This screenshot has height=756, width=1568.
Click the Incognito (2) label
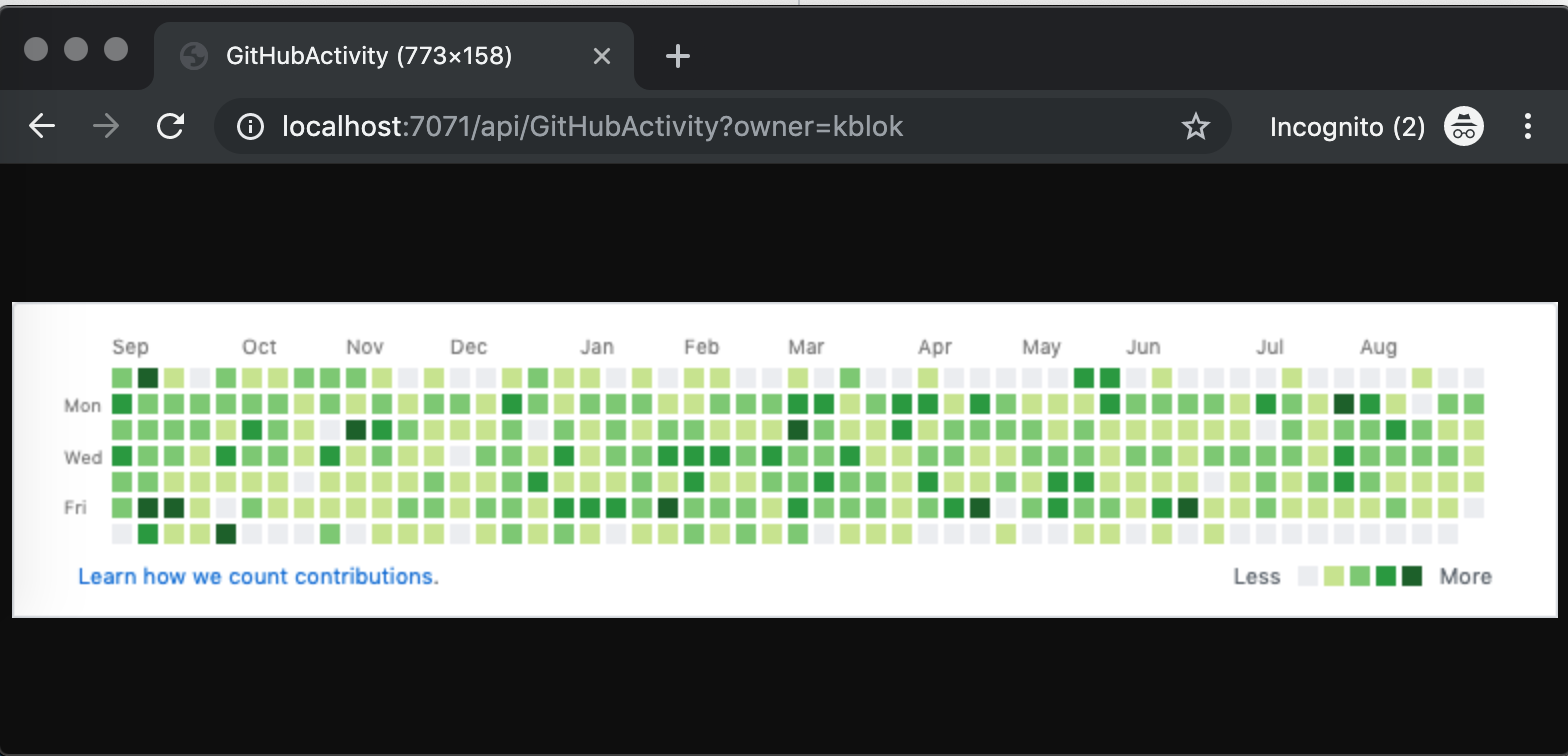tap(1347, 126)
